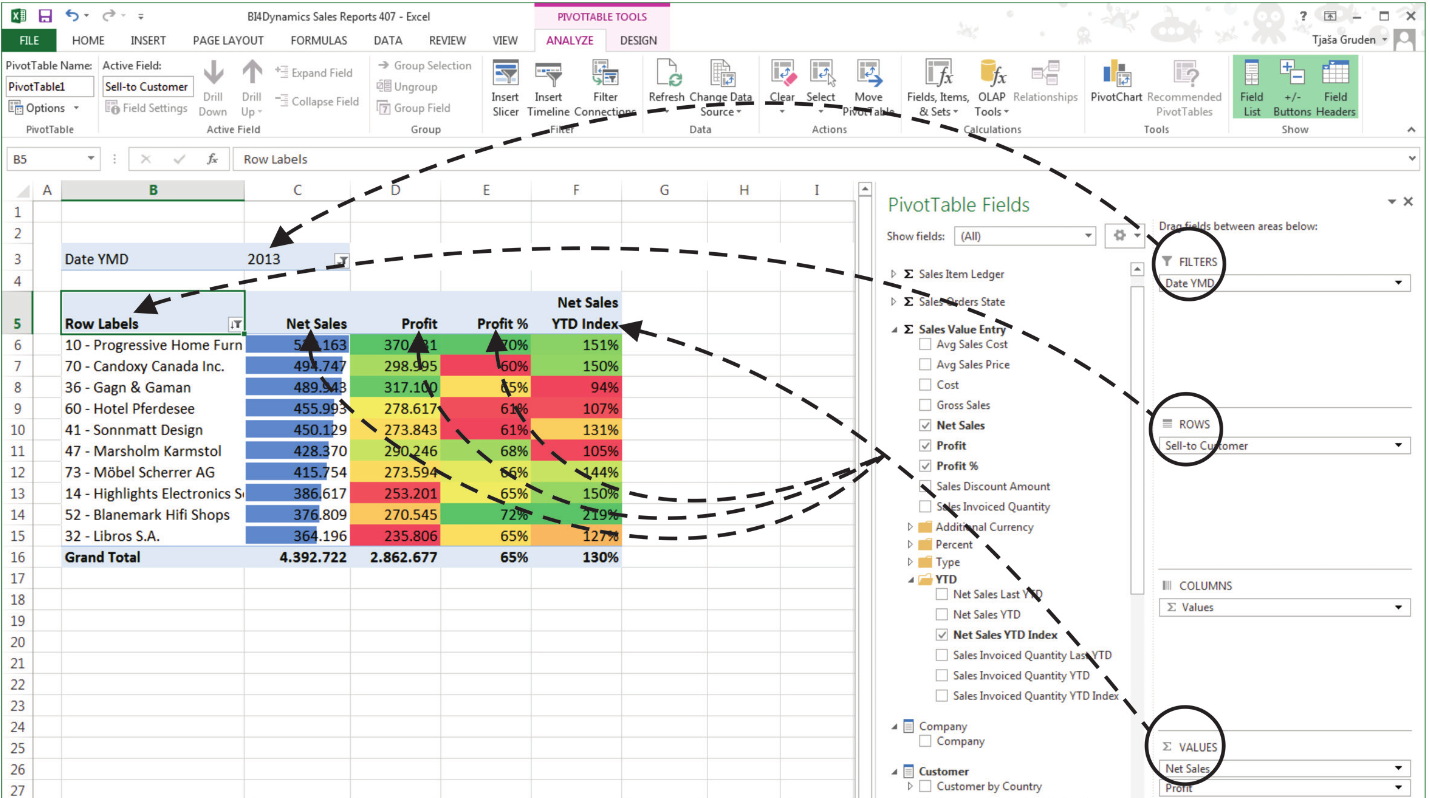Select the Grand Total row label cell
The image size is (1430, 798).
point(153,557)
